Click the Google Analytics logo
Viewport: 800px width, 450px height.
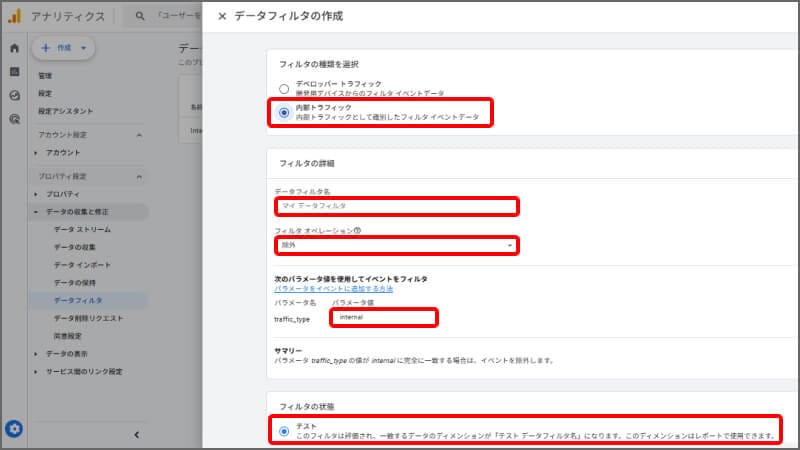(x=14, y=16)
